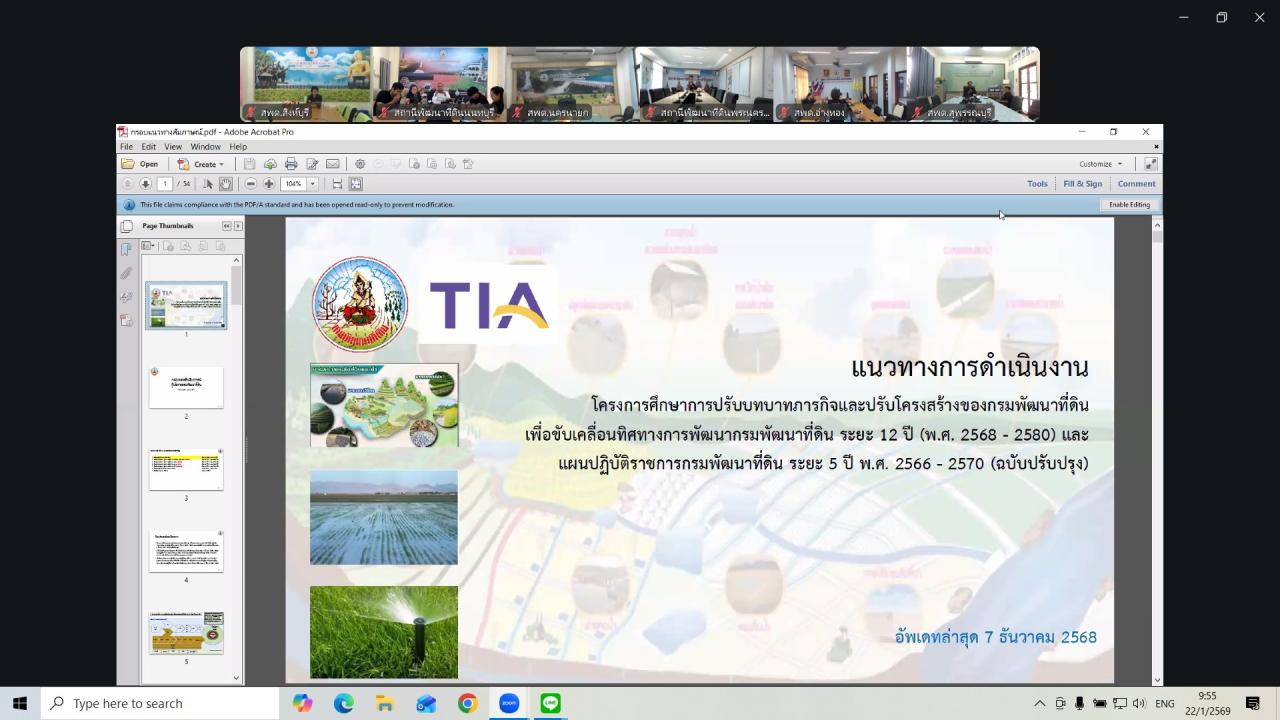The width and height of the screenshot is (1280, 720).
Task: Click the Zoom app in the taskbar
Action: [x=509, y=703]
